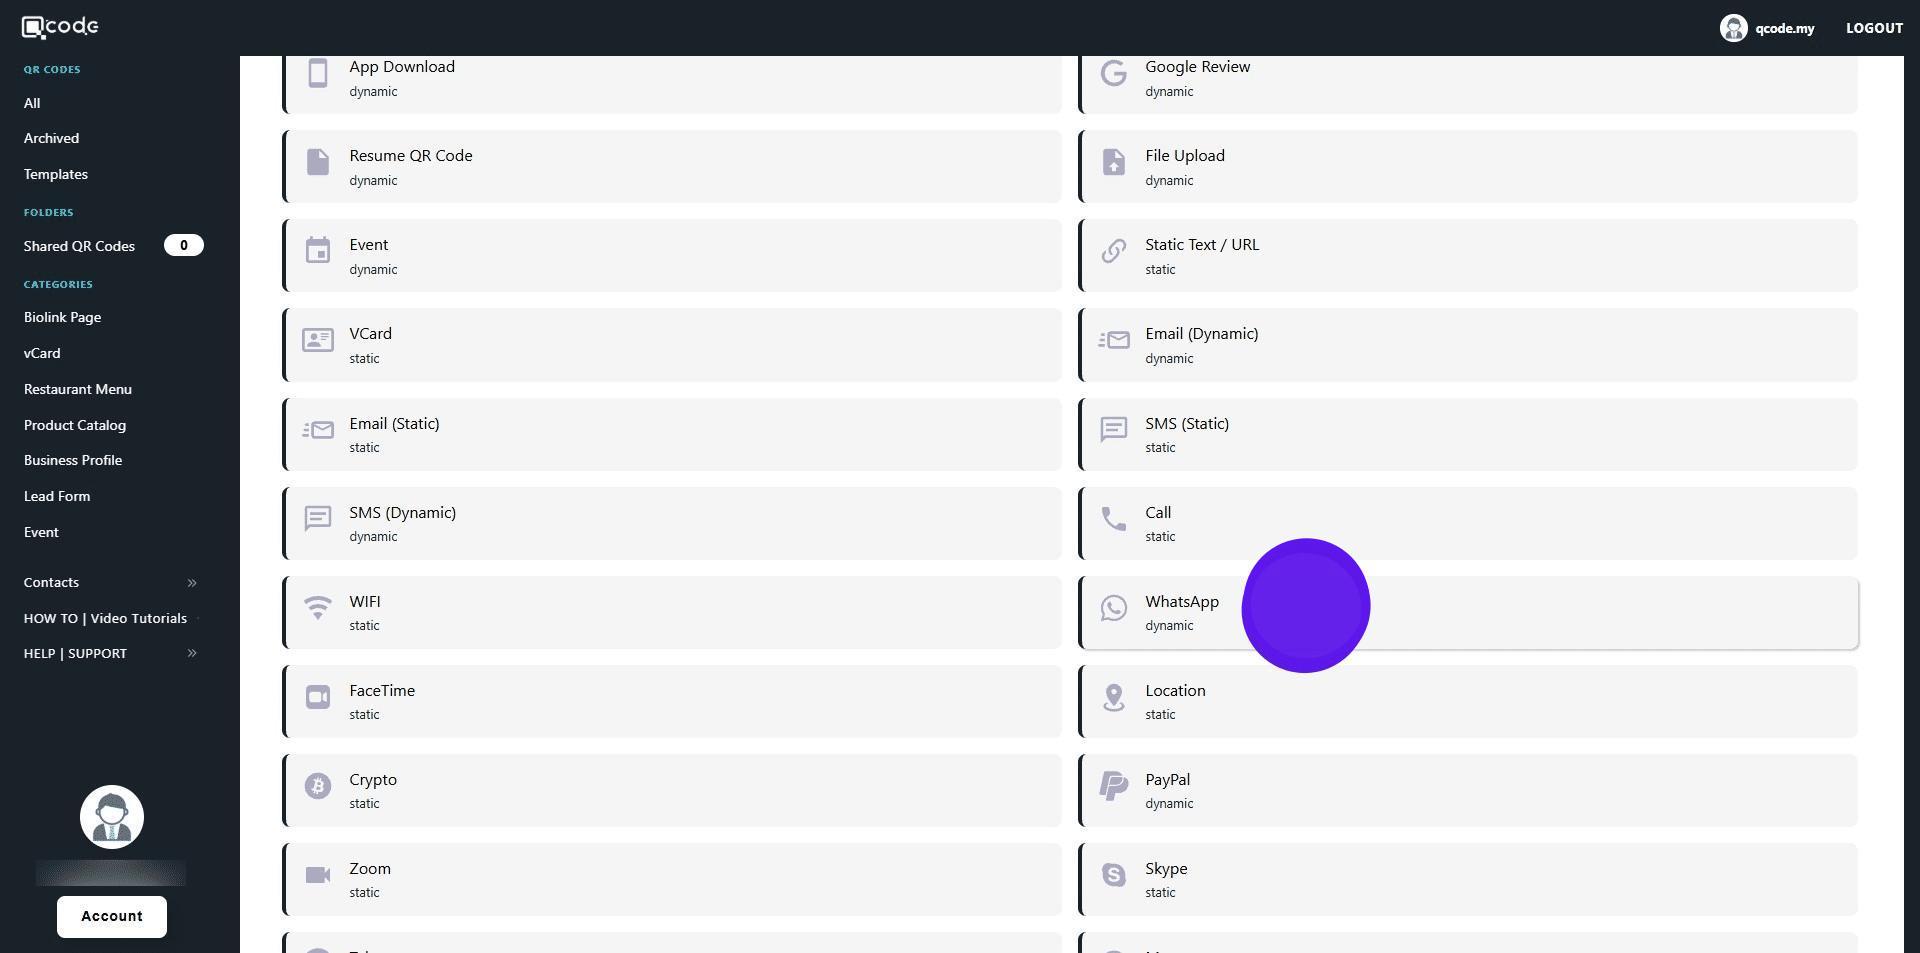This screenshot has height=953, width=1920.
Task: Choose Email (Static) label
Action: [394, 424]
